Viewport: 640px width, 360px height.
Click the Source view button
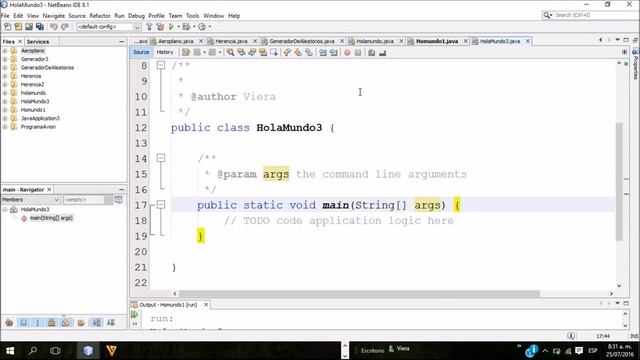[x=141, y=52]
